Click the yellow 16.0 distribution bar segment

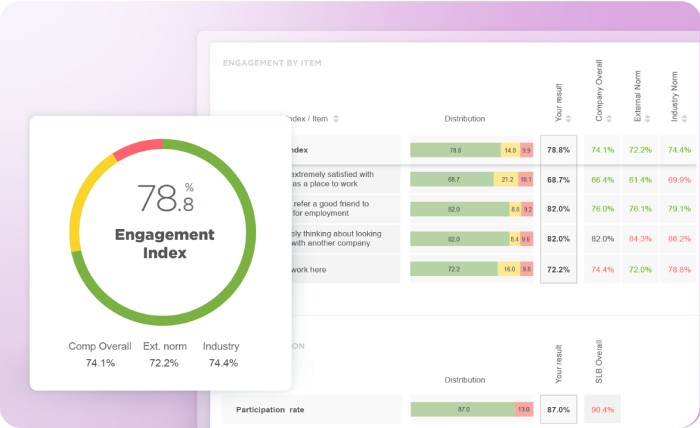click(x=509, y=269)
